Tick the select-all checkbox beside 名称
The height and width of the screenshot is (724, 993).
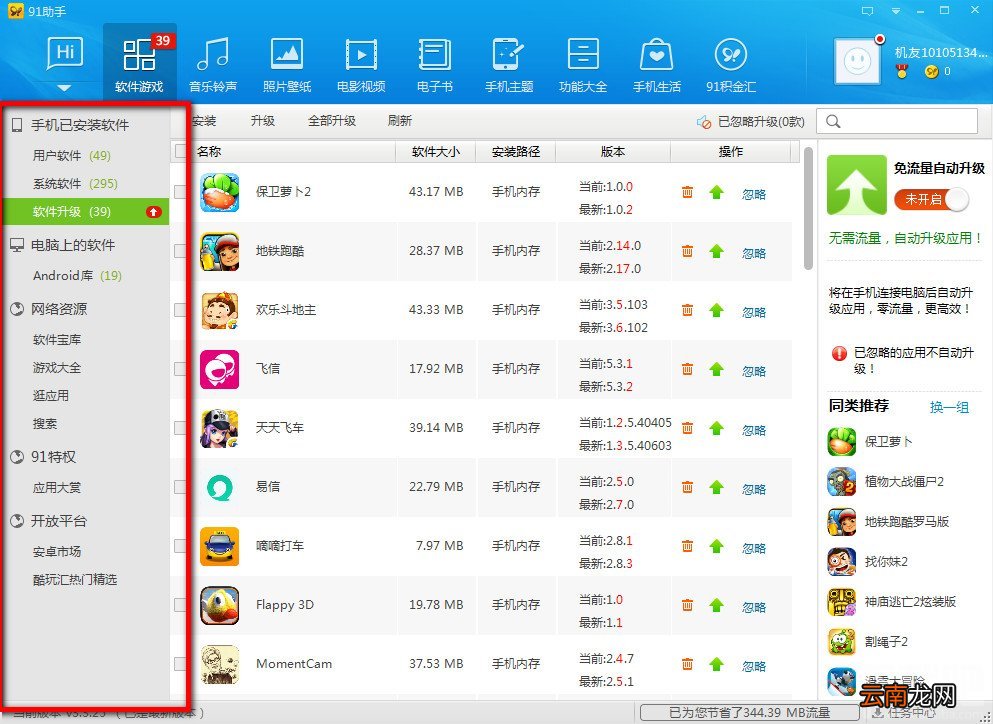click(181, 151)
